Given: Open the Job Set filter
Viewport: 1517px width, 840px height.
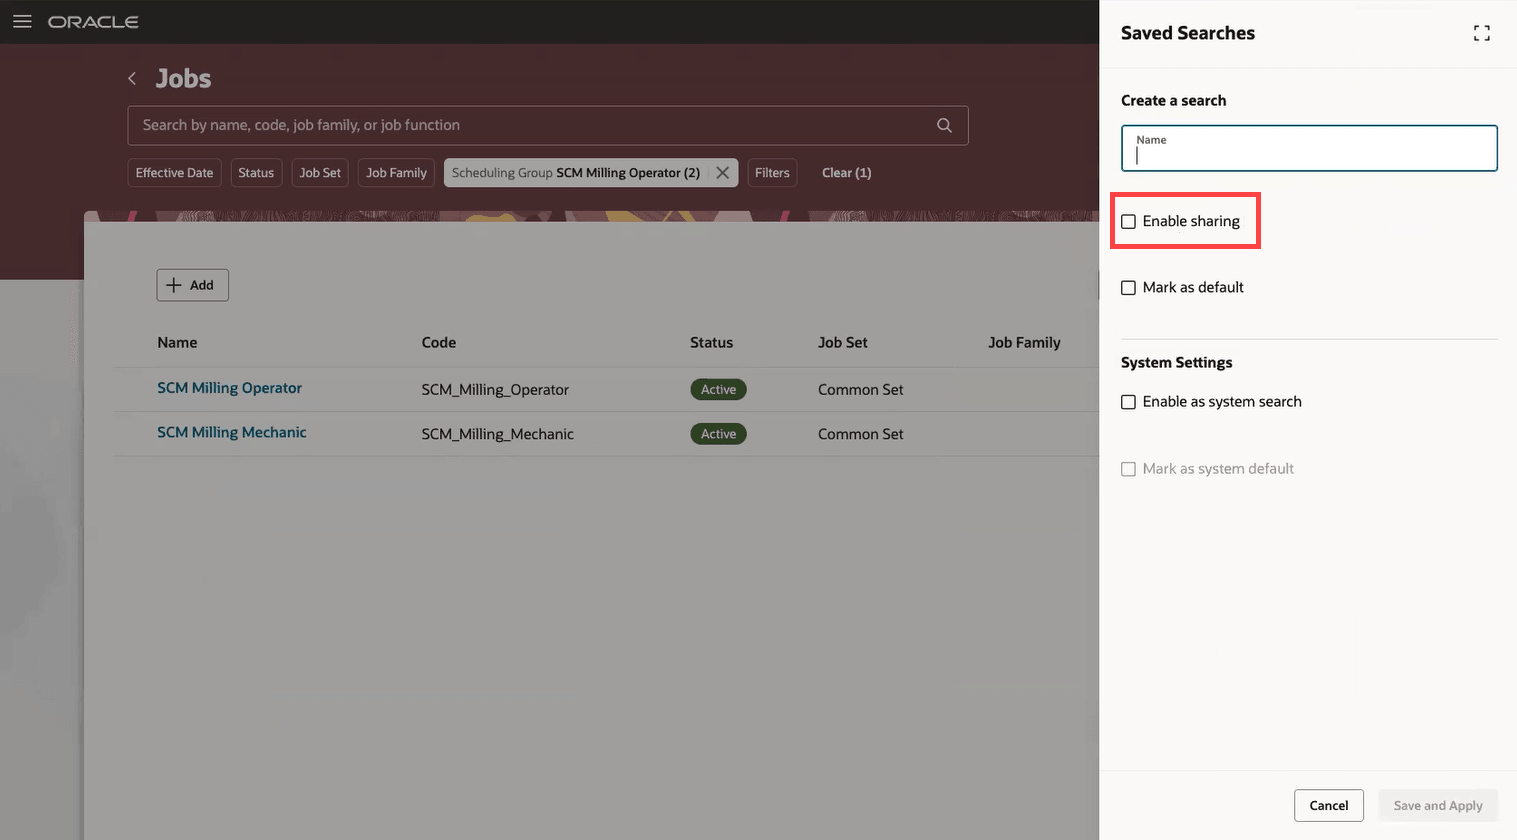Looking at the screenshot, I should pyautogui.click(x=319, y=172).
